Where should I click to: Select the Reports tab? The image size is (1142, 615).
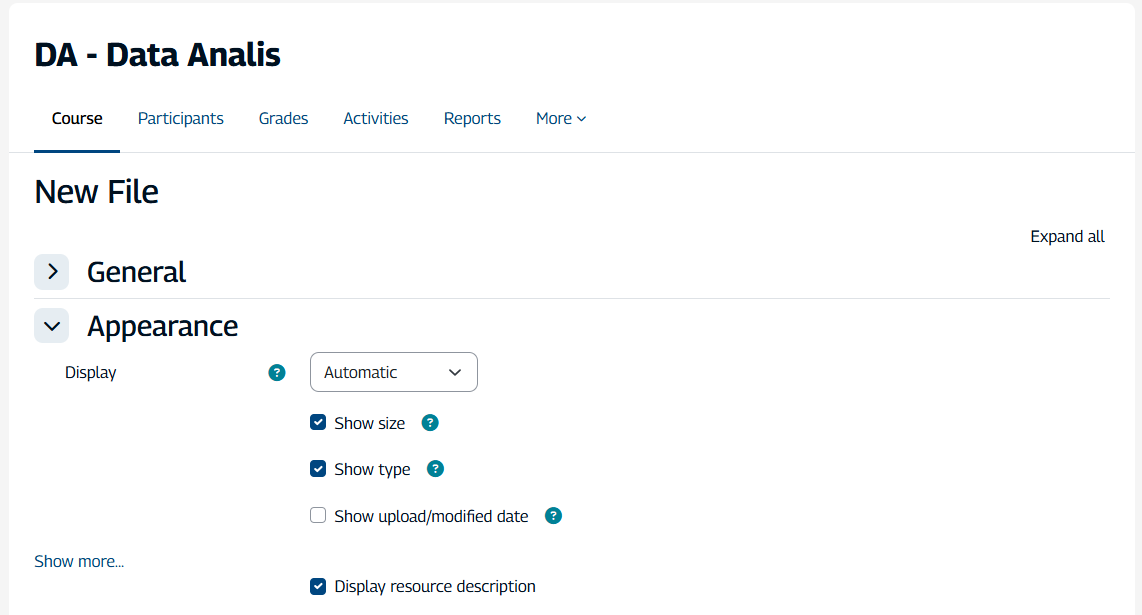pyautogui.click(x=472, y=118)
